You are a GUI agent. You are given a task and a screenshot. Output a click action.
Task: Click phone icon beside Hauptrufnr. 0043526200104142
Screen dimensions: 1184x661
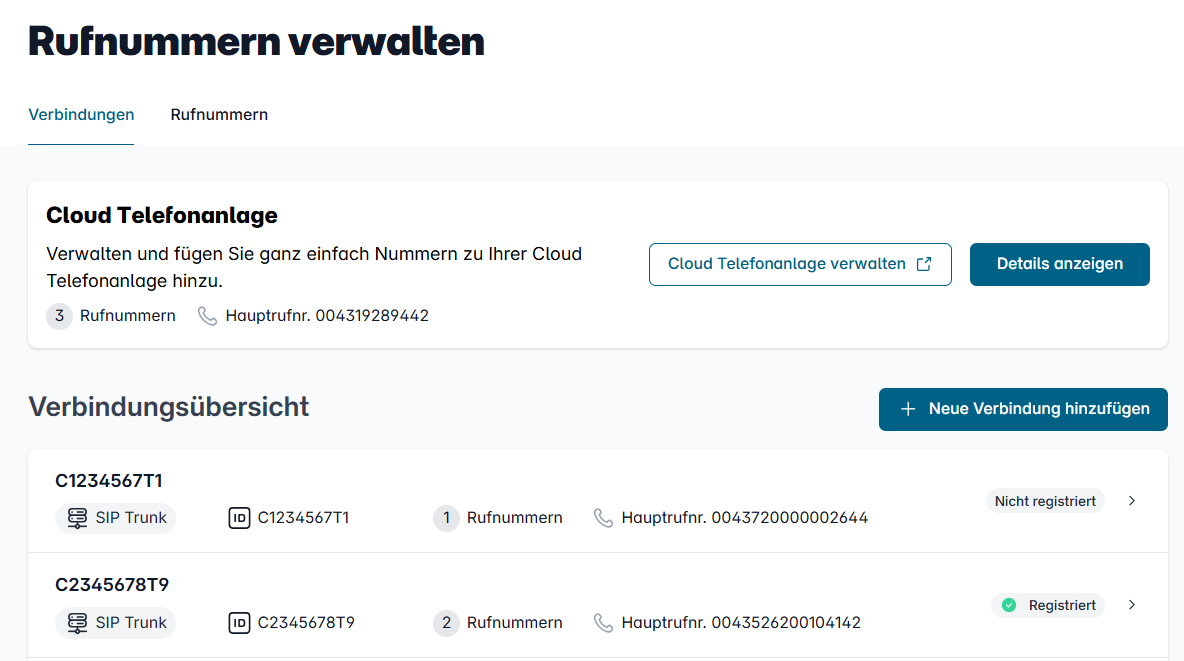603,623
